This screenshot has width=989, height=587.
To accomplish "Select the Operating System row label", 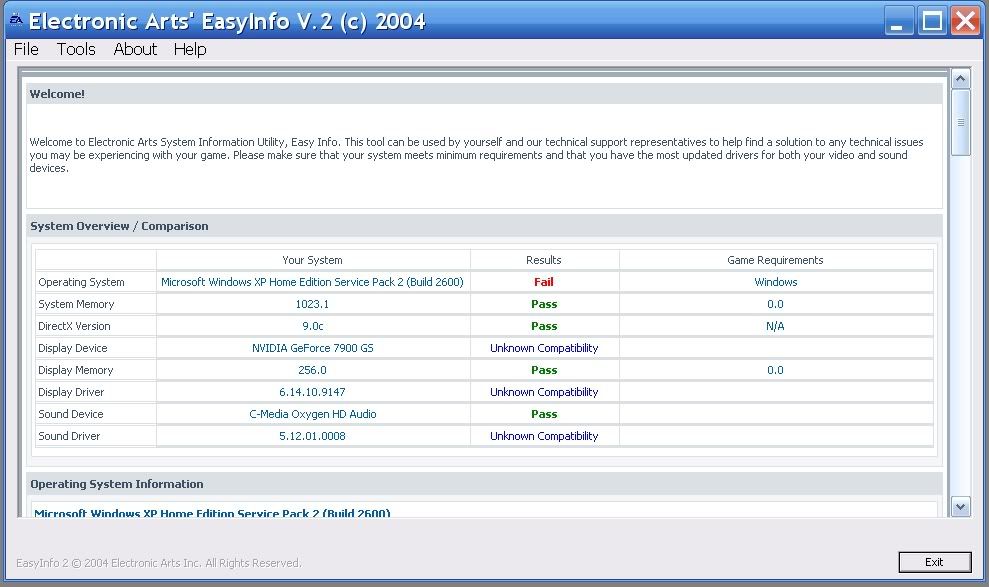I will pos(81,282).
